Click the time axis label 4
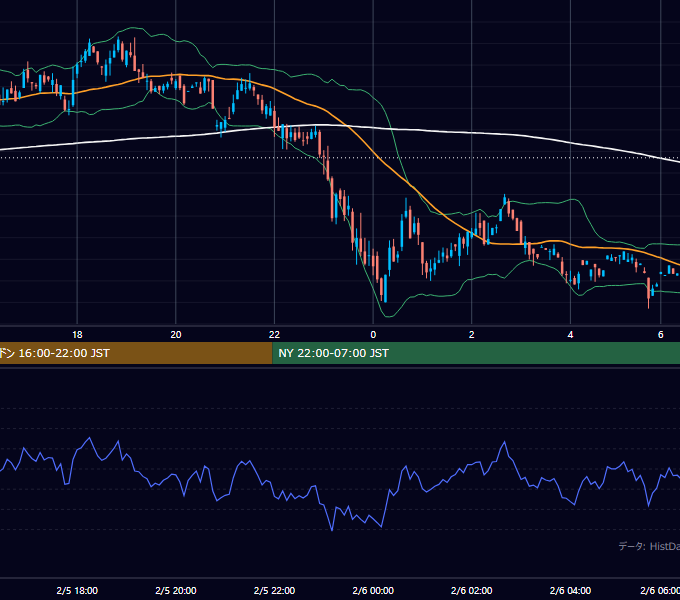This screenshot has width=680, height=600. 570,335
